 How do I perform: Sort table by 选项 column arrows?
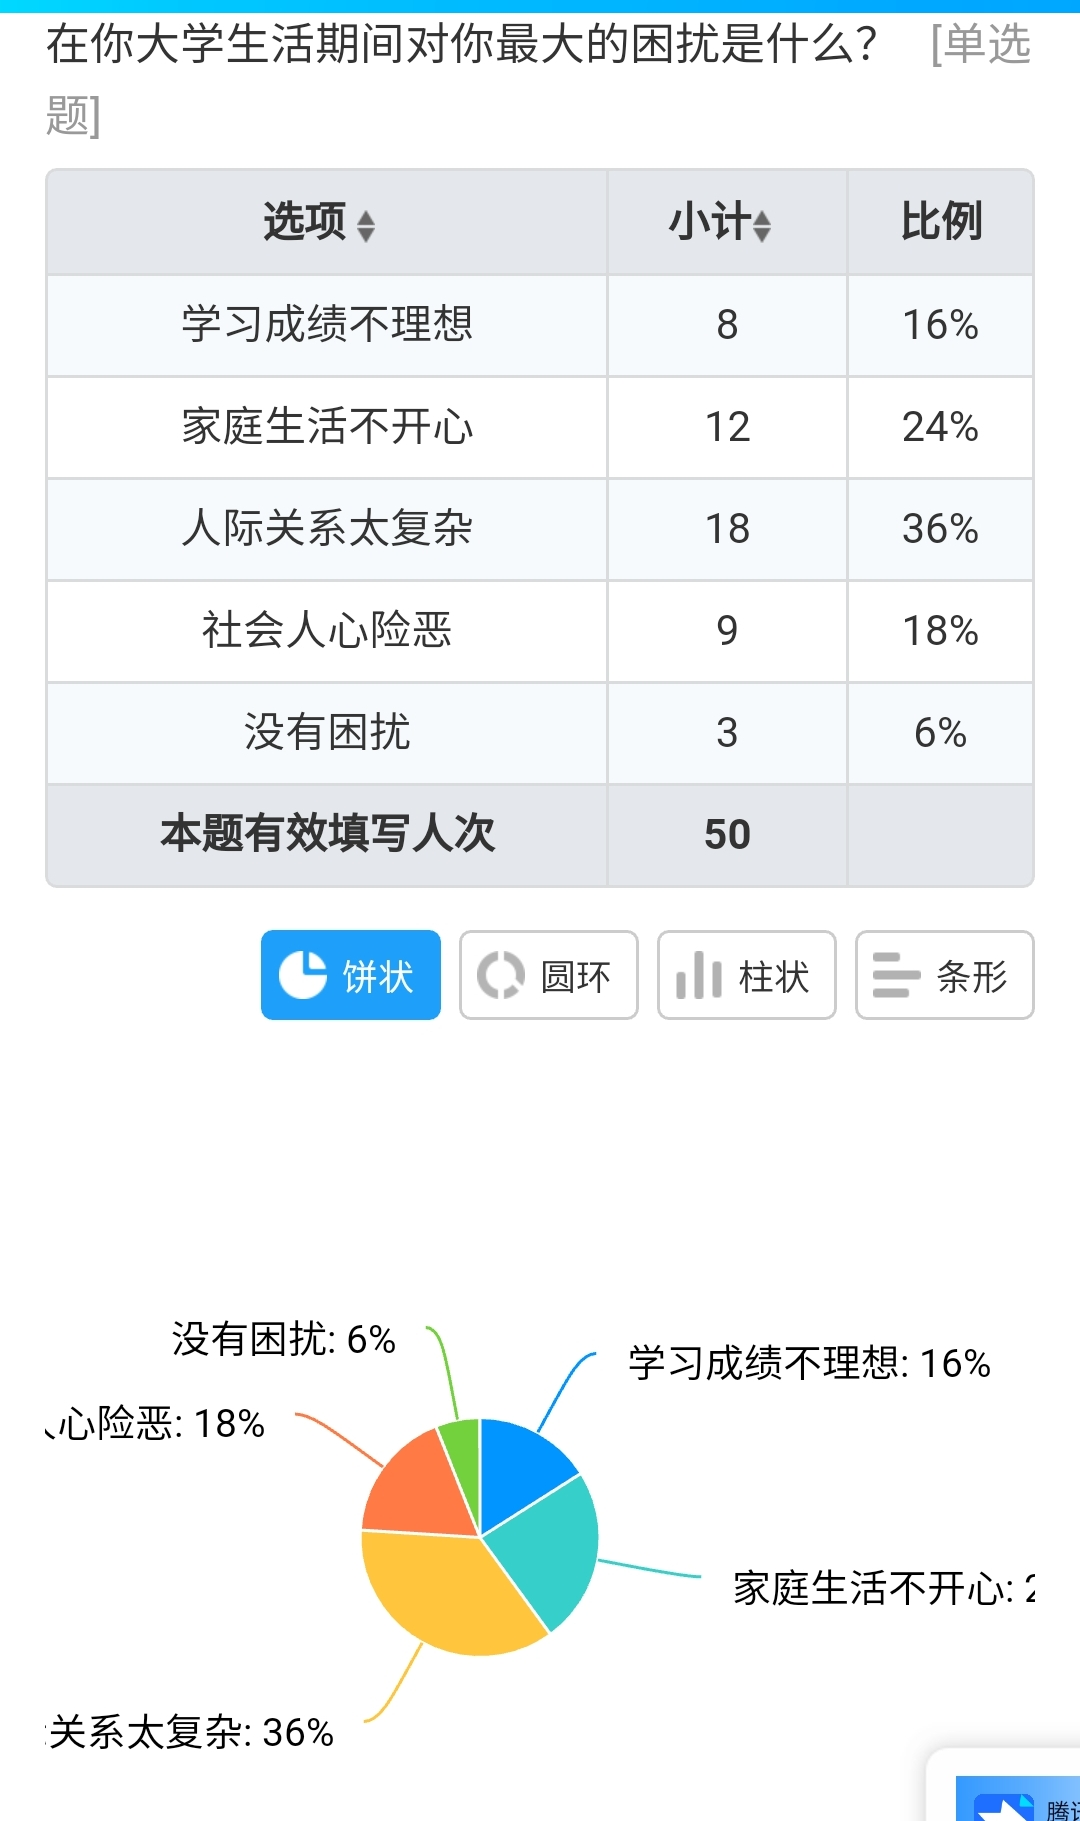[366, 226]
